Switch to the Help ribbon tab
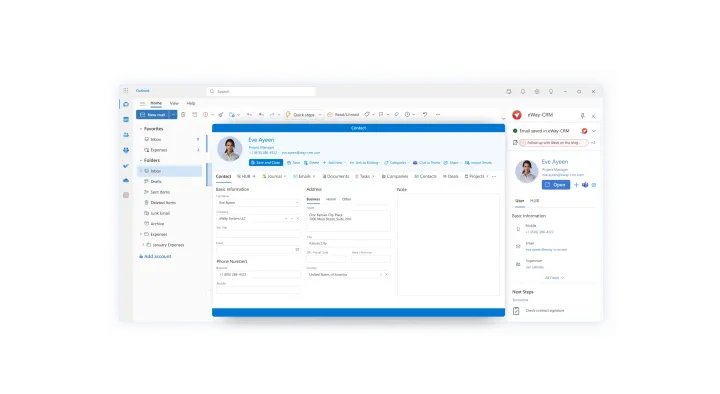The height and width of the screenshot is (394, 720). [191, 103]
